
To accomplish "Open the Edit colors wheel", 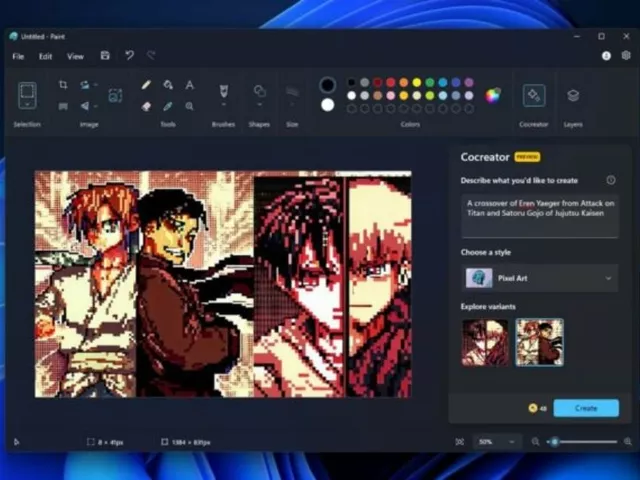I will tap(493, 96).
